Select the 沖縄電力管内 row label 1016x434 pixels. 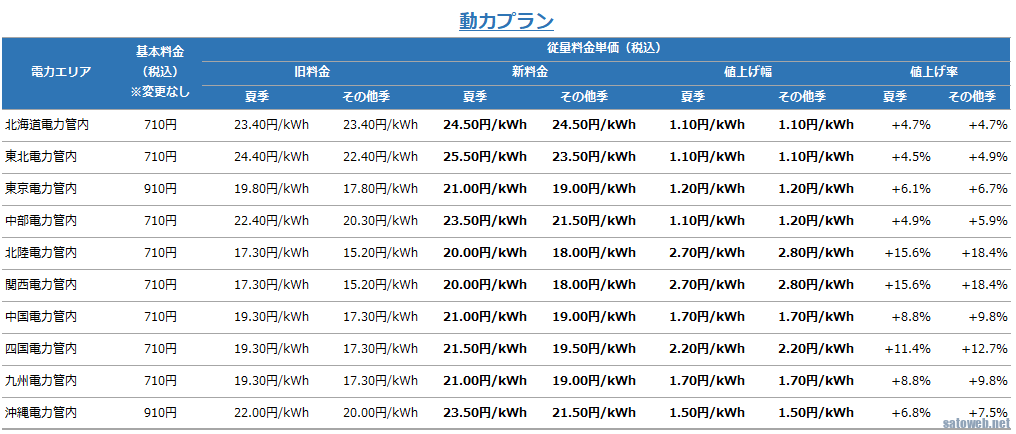[x=41, y=413]
